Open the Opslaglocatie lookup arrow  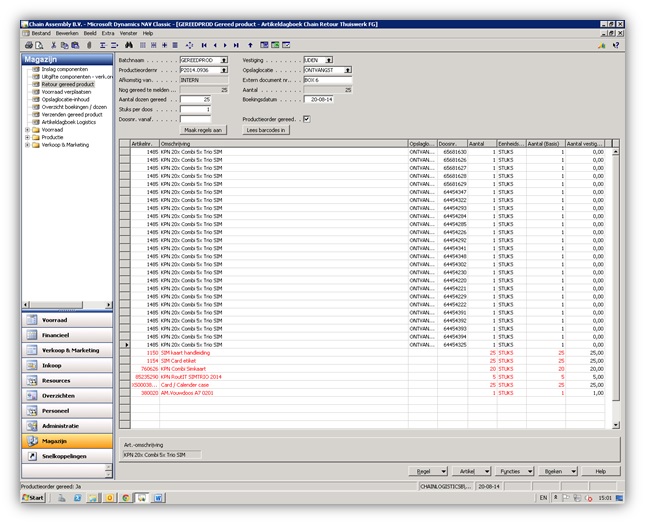pyautogui.click(x=348, y=70)
